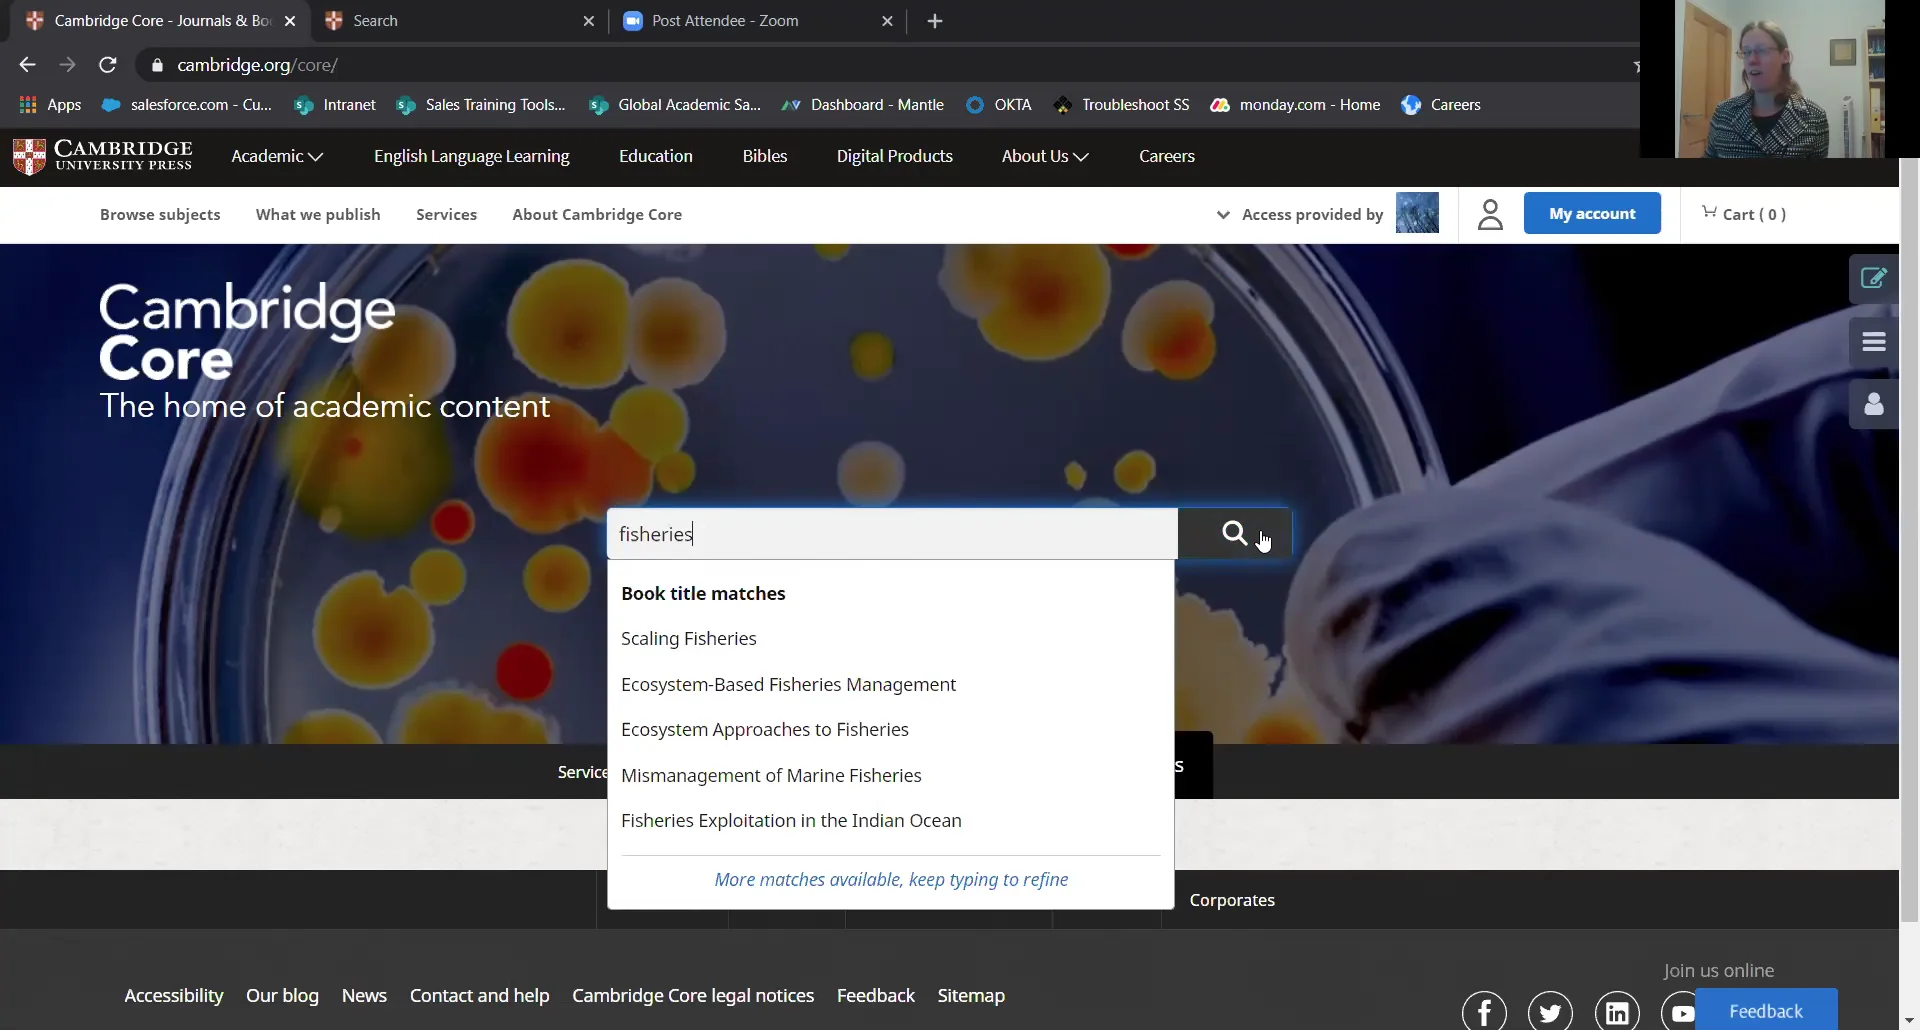Select Scaling Fisheries suggestion
This screenshot has height=1030, width=1920.
pos(689,638)
